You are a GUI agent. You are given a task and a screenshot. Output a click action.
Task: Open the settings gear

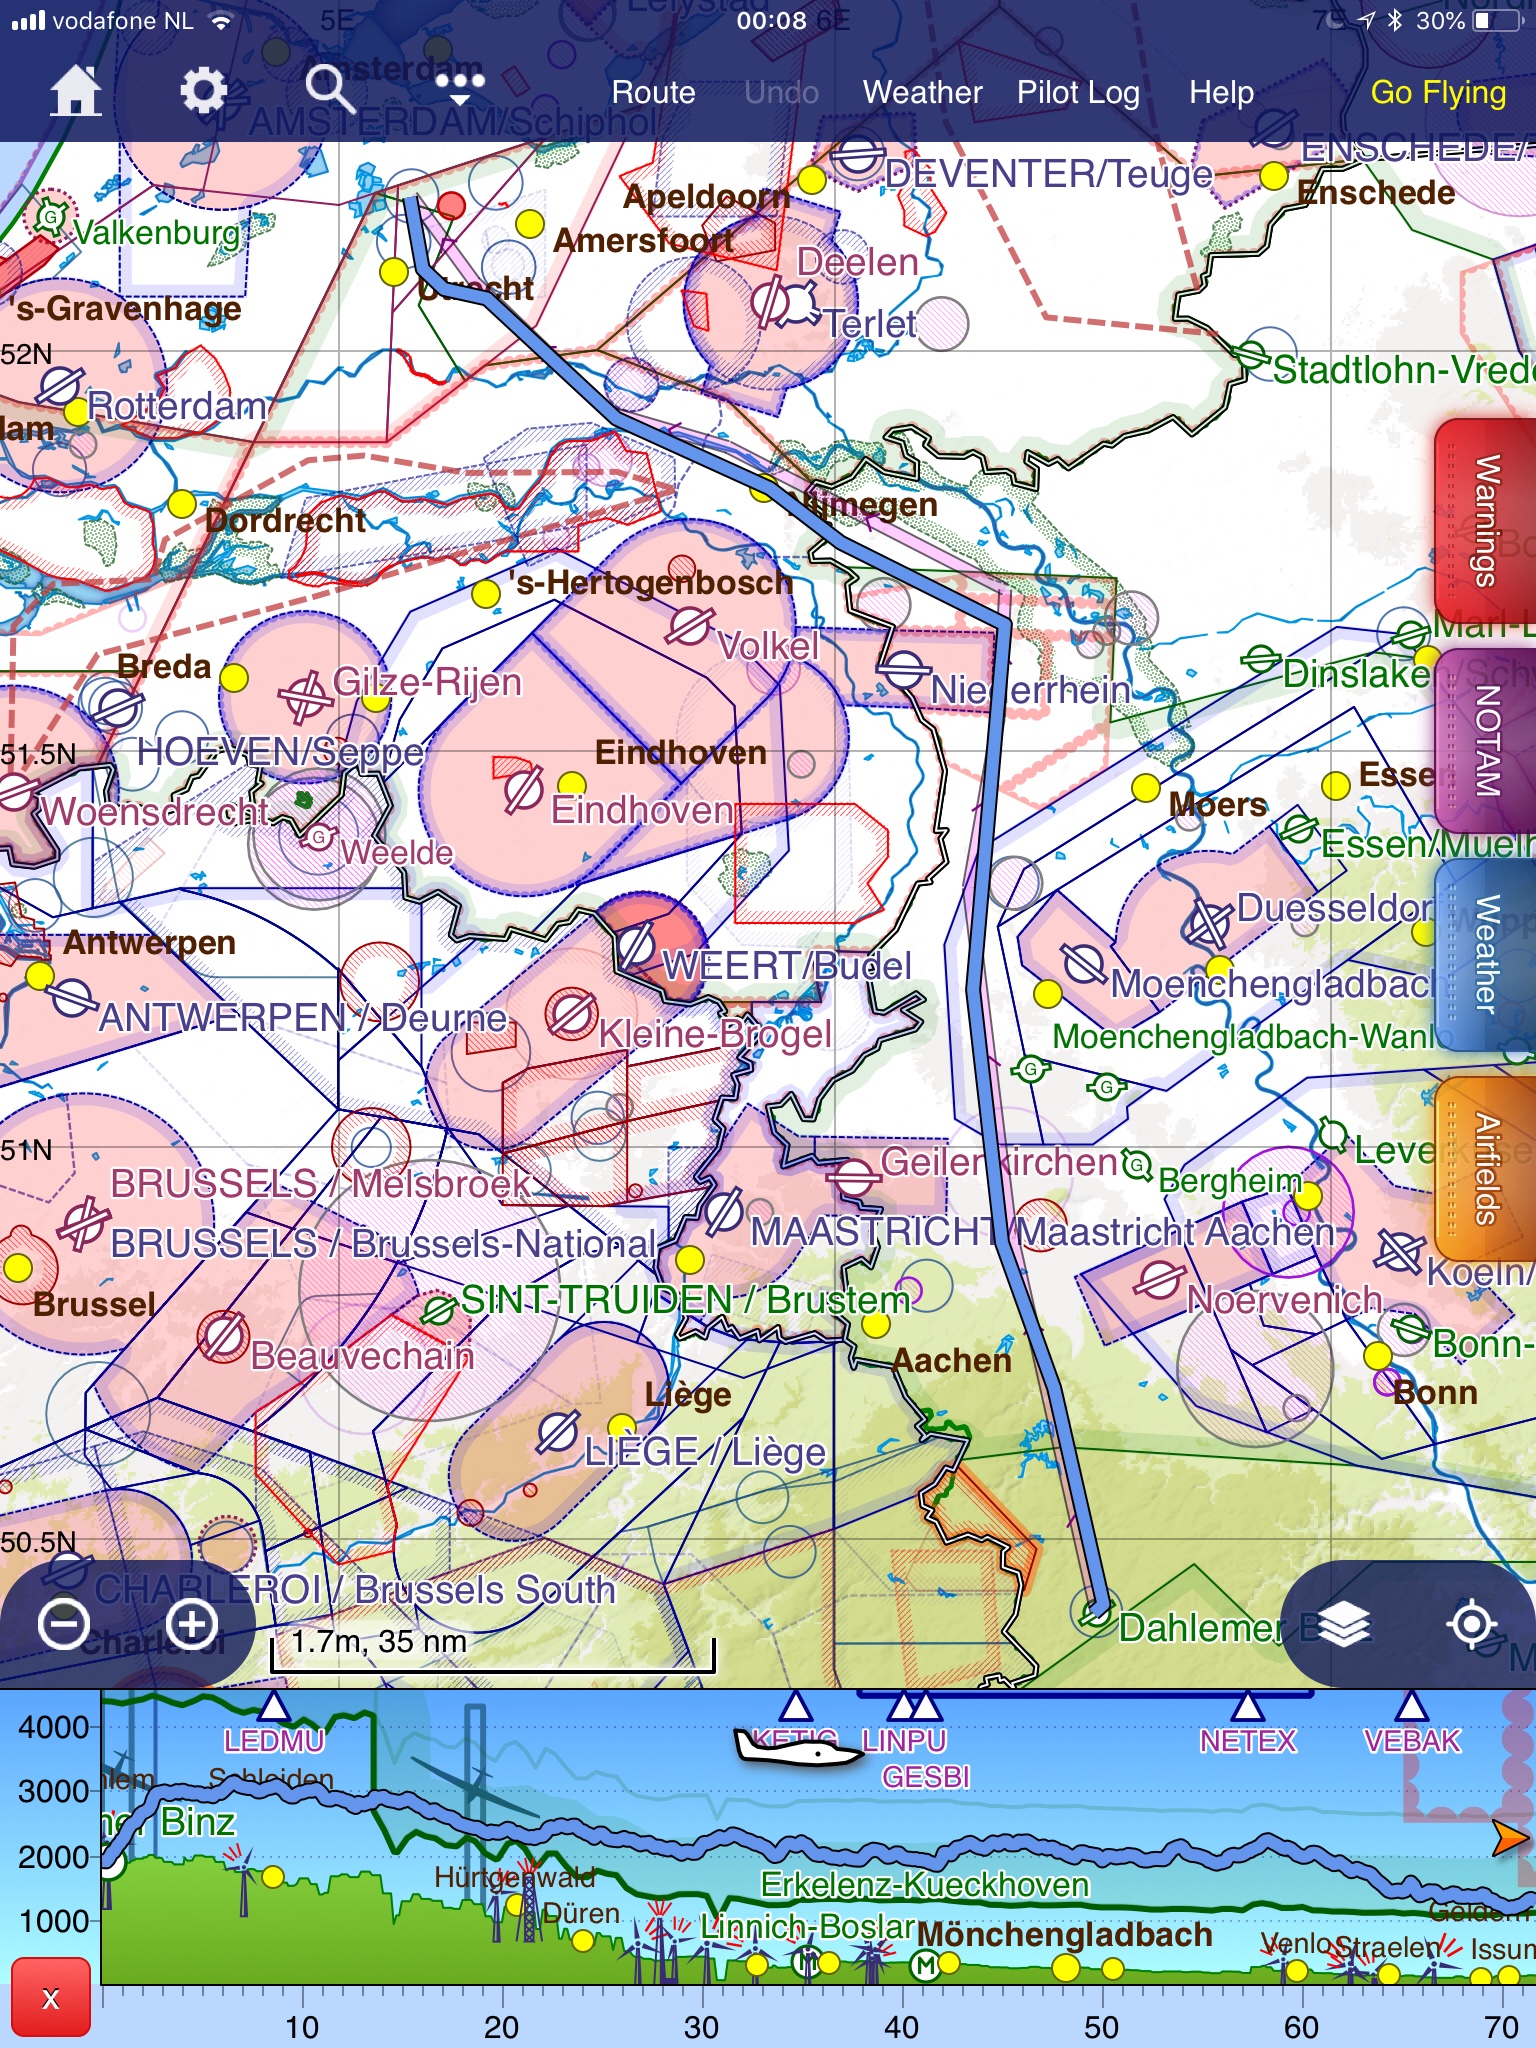tap(204, 92)
